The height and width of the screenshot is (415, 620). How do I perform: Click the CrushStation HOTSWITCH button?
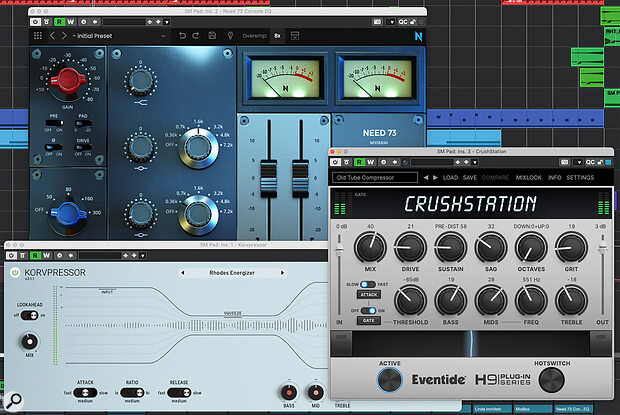[x=552, y=380]
